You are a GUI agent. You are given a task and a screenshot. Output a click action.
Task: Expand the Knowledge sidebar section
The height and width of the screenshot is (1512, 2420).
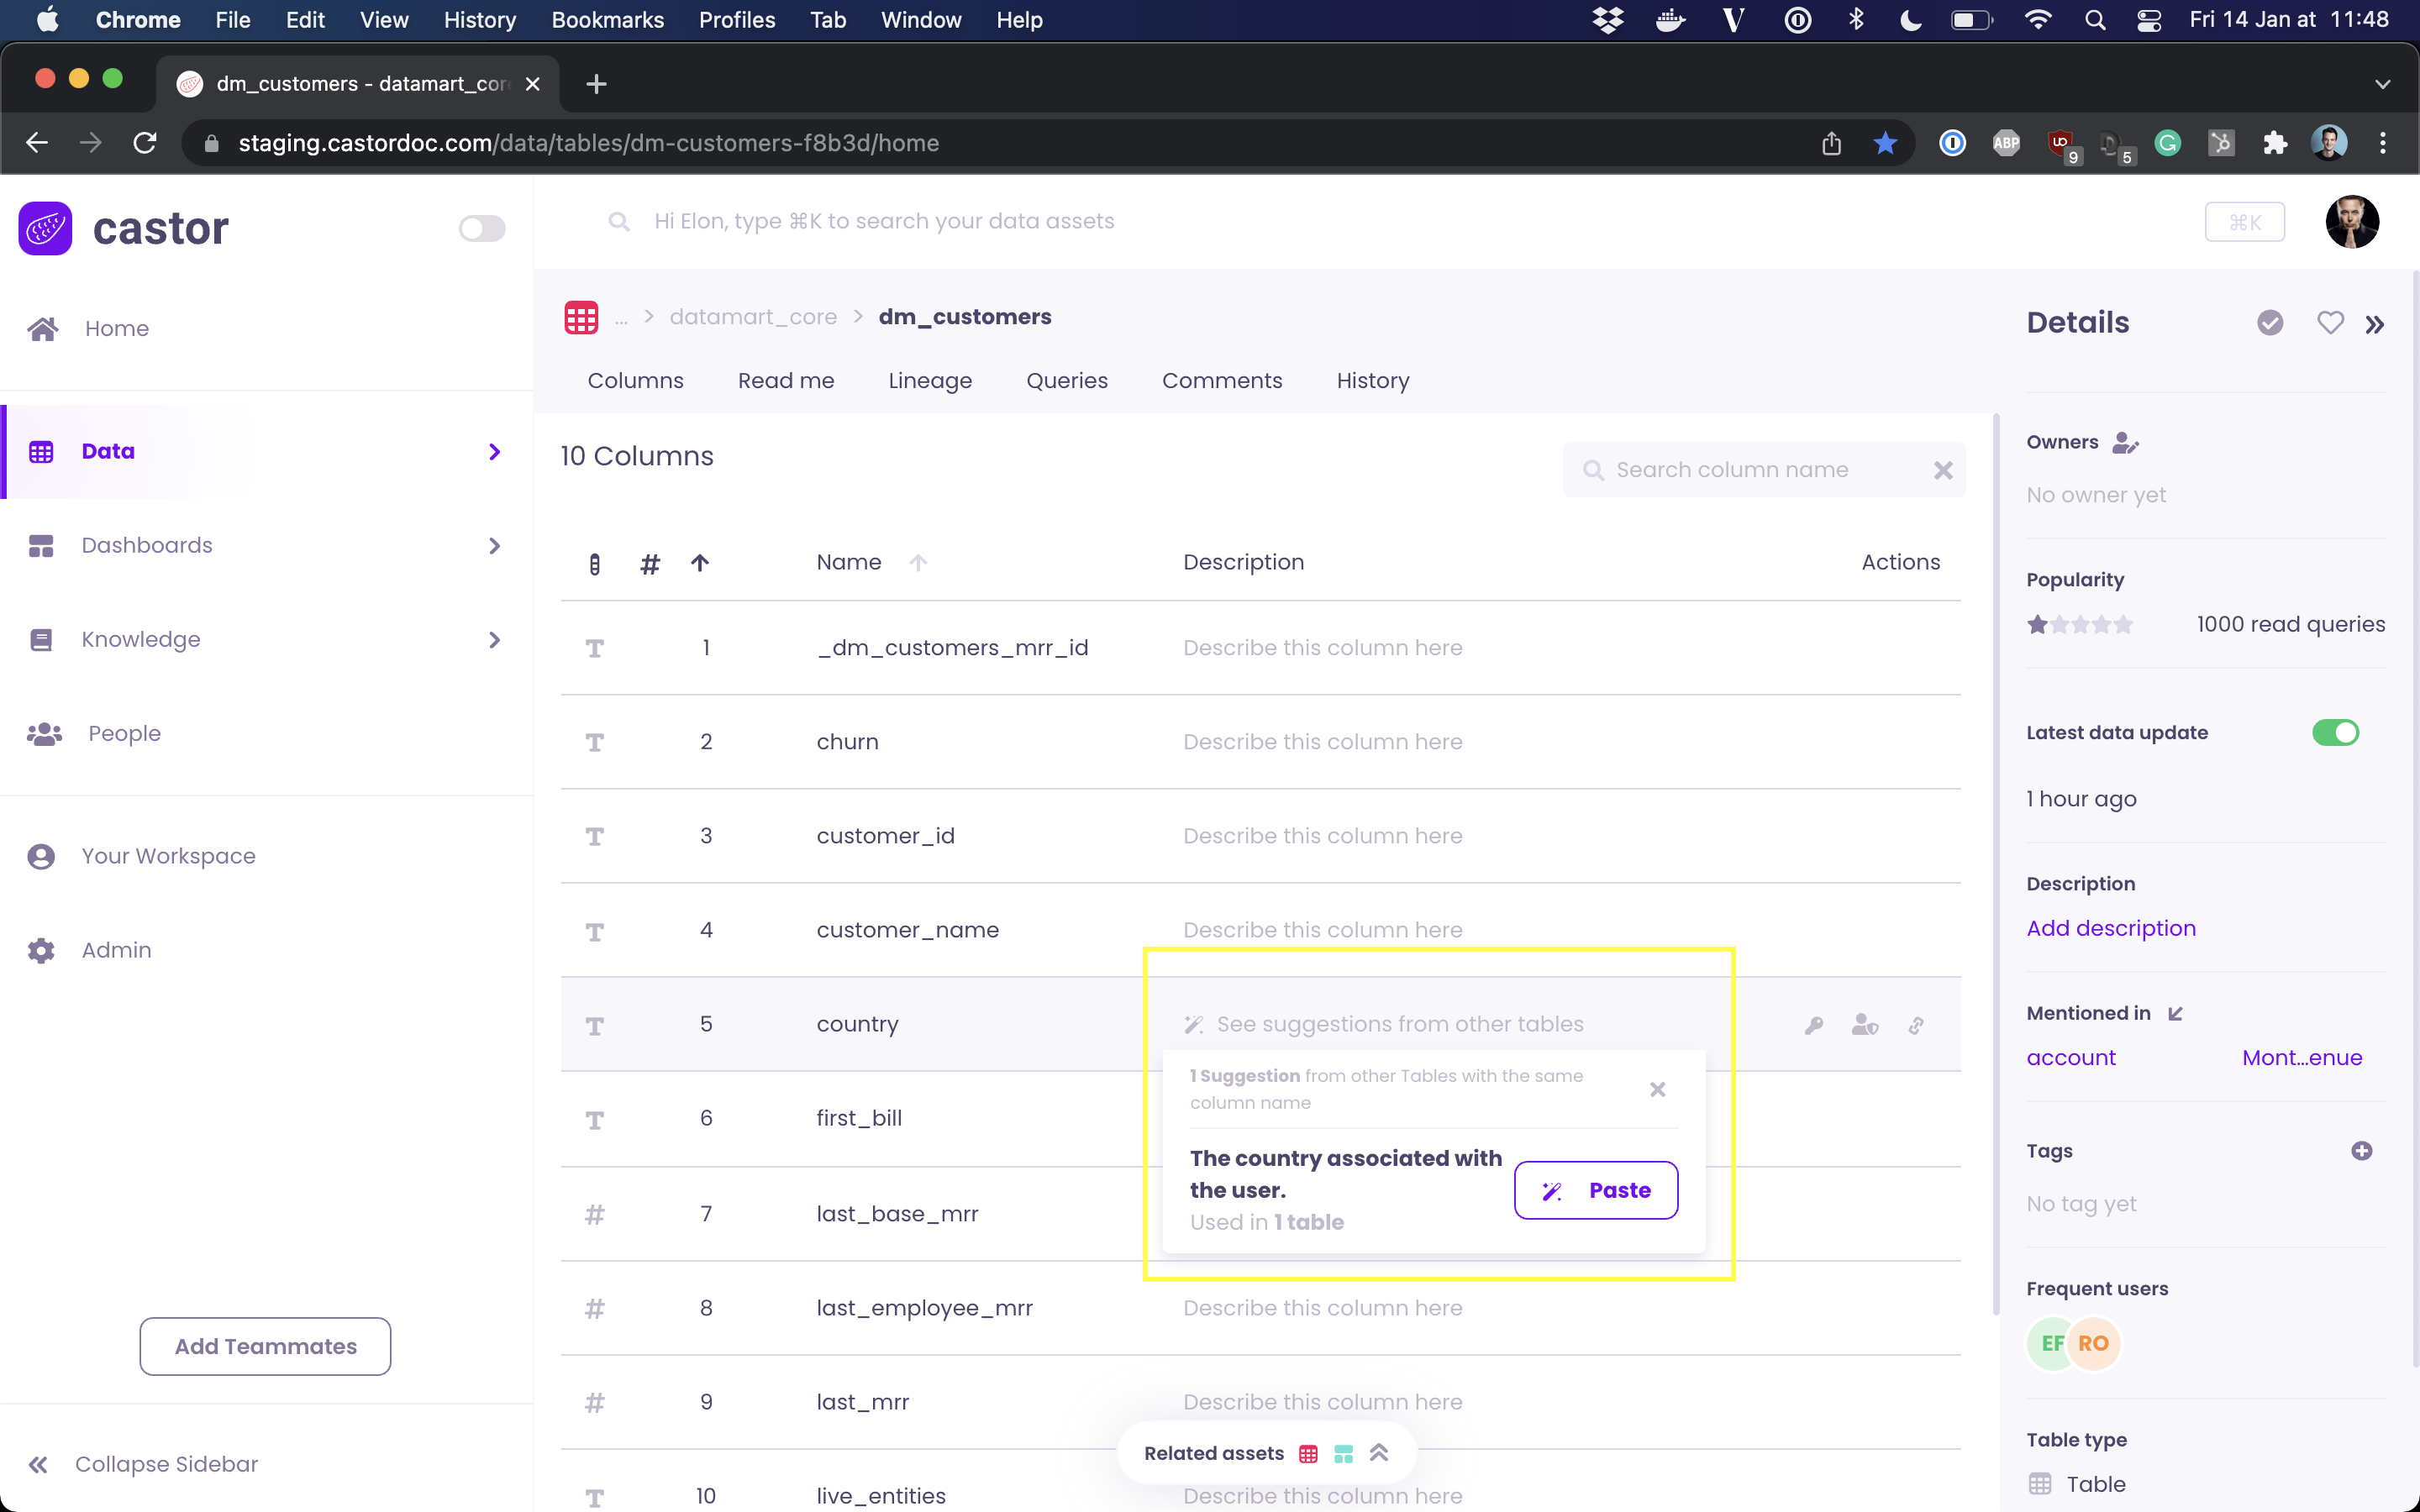[494, 639]
